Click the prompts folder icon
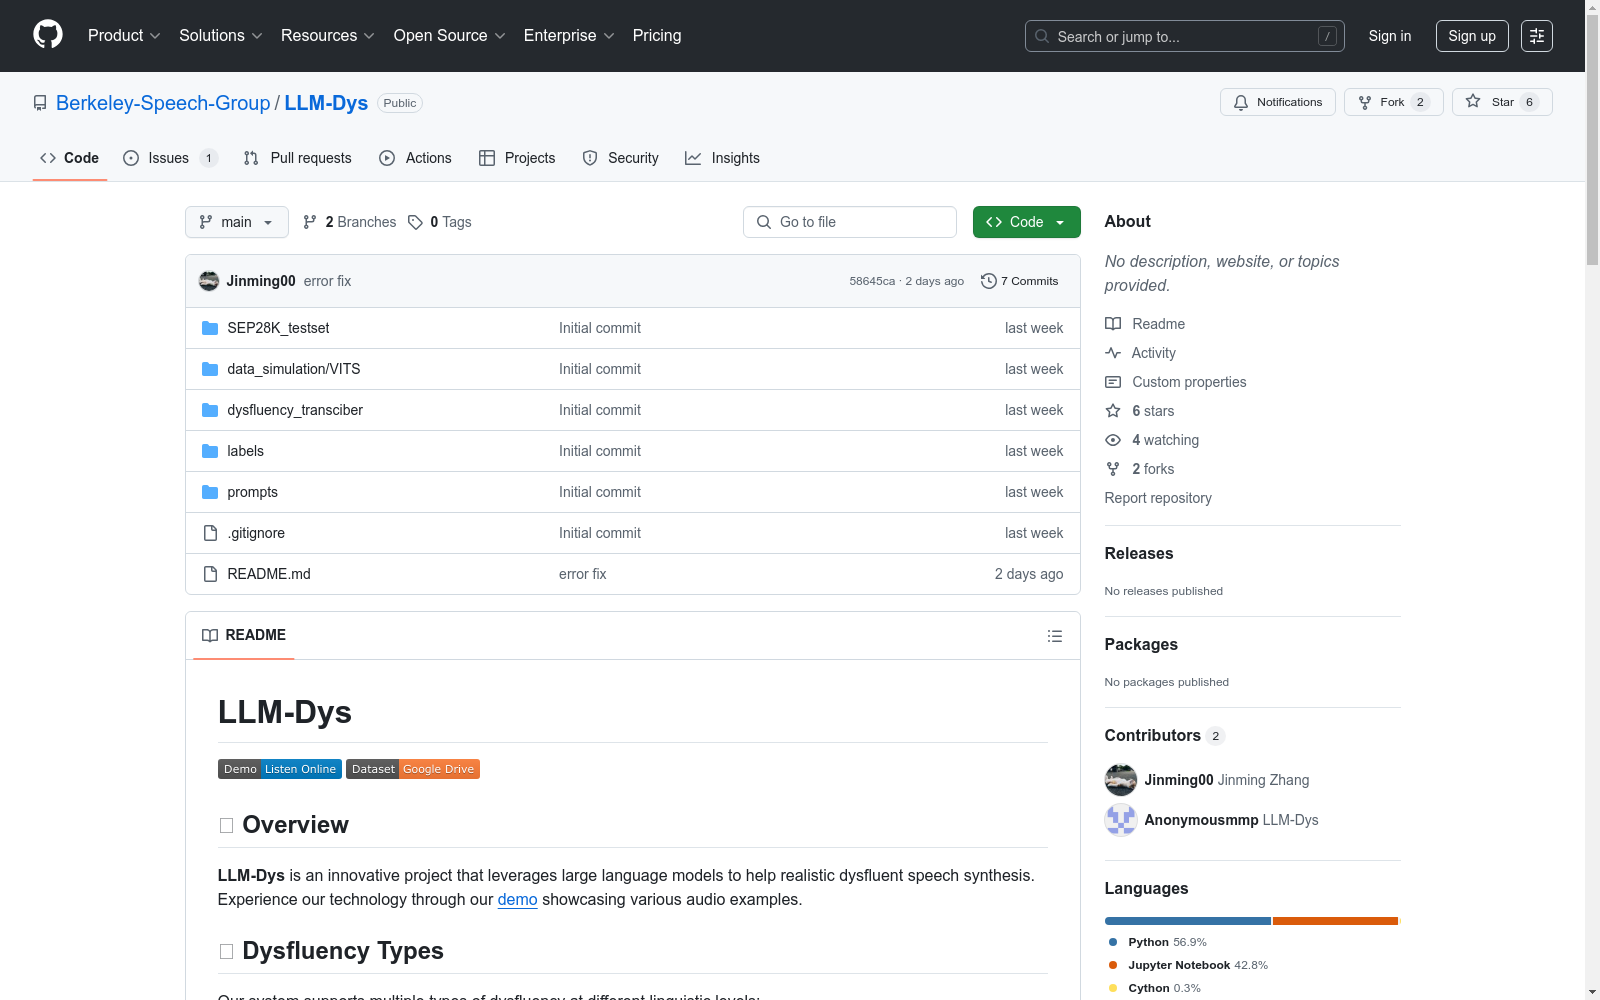Viewport: 1600px width, 1000px height. 210,492
